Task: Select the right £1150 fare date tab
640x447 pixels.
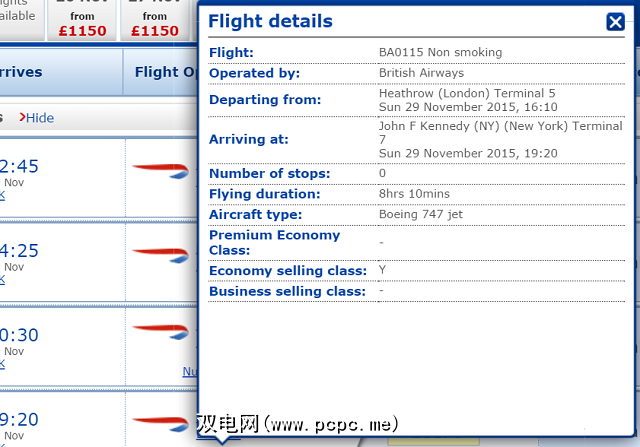Action: pos(155,22)
